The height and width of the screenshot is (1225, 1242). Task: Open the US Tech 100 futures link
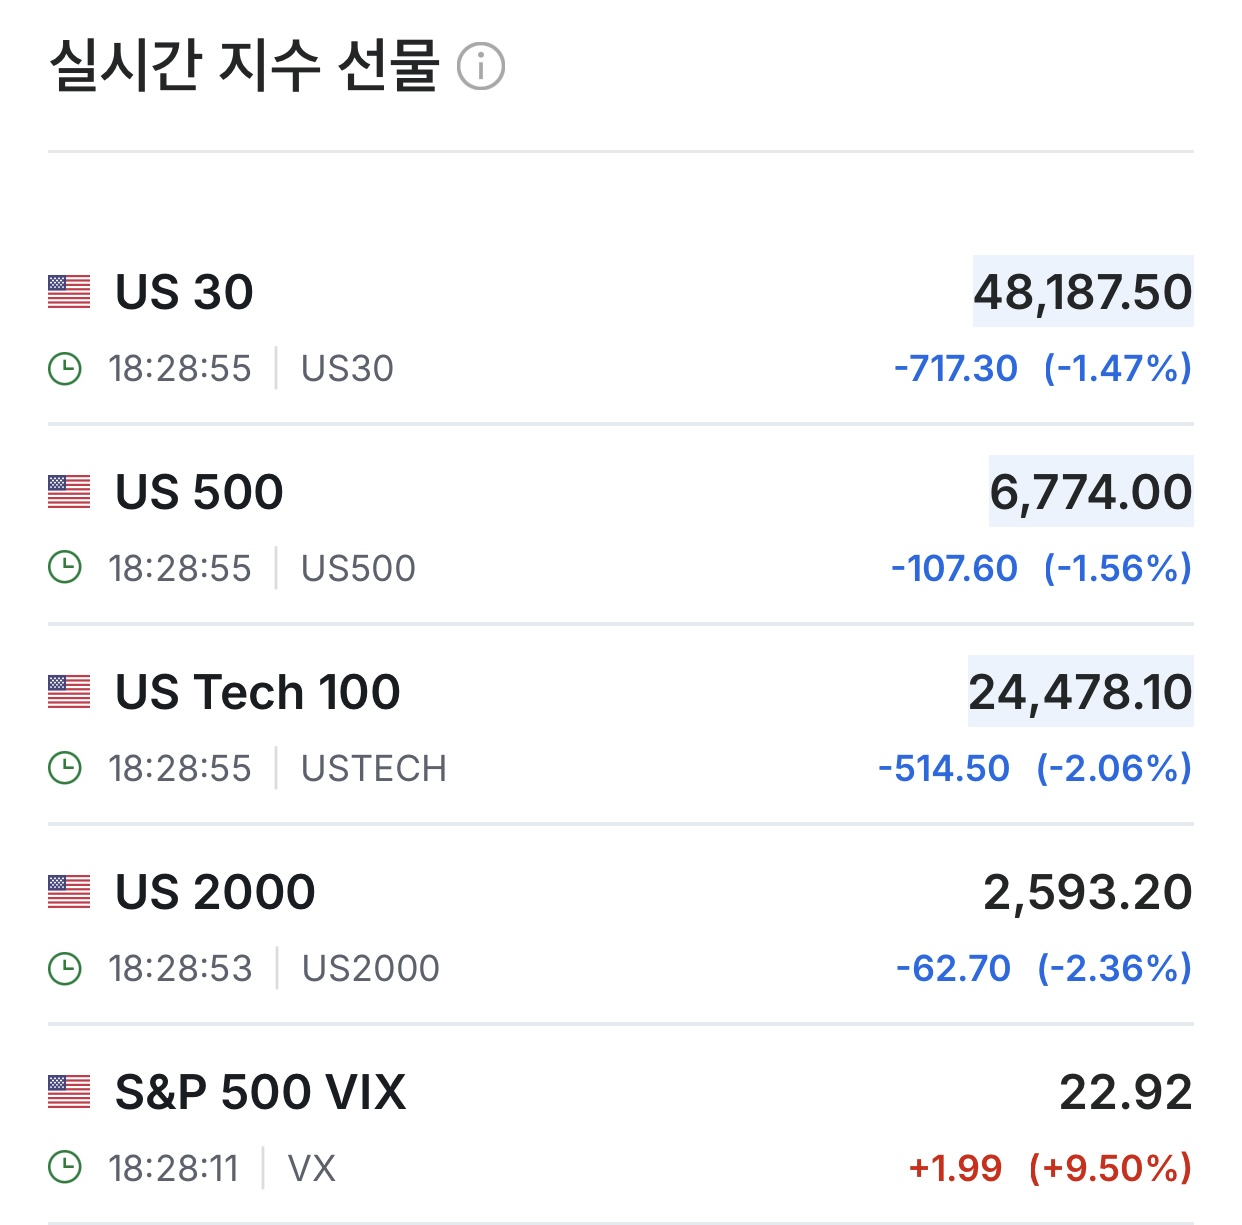coord(257,692)
